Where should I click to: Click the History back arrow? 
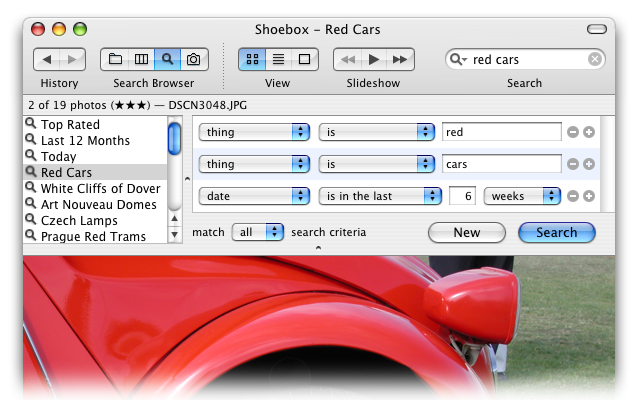[47, 60]
